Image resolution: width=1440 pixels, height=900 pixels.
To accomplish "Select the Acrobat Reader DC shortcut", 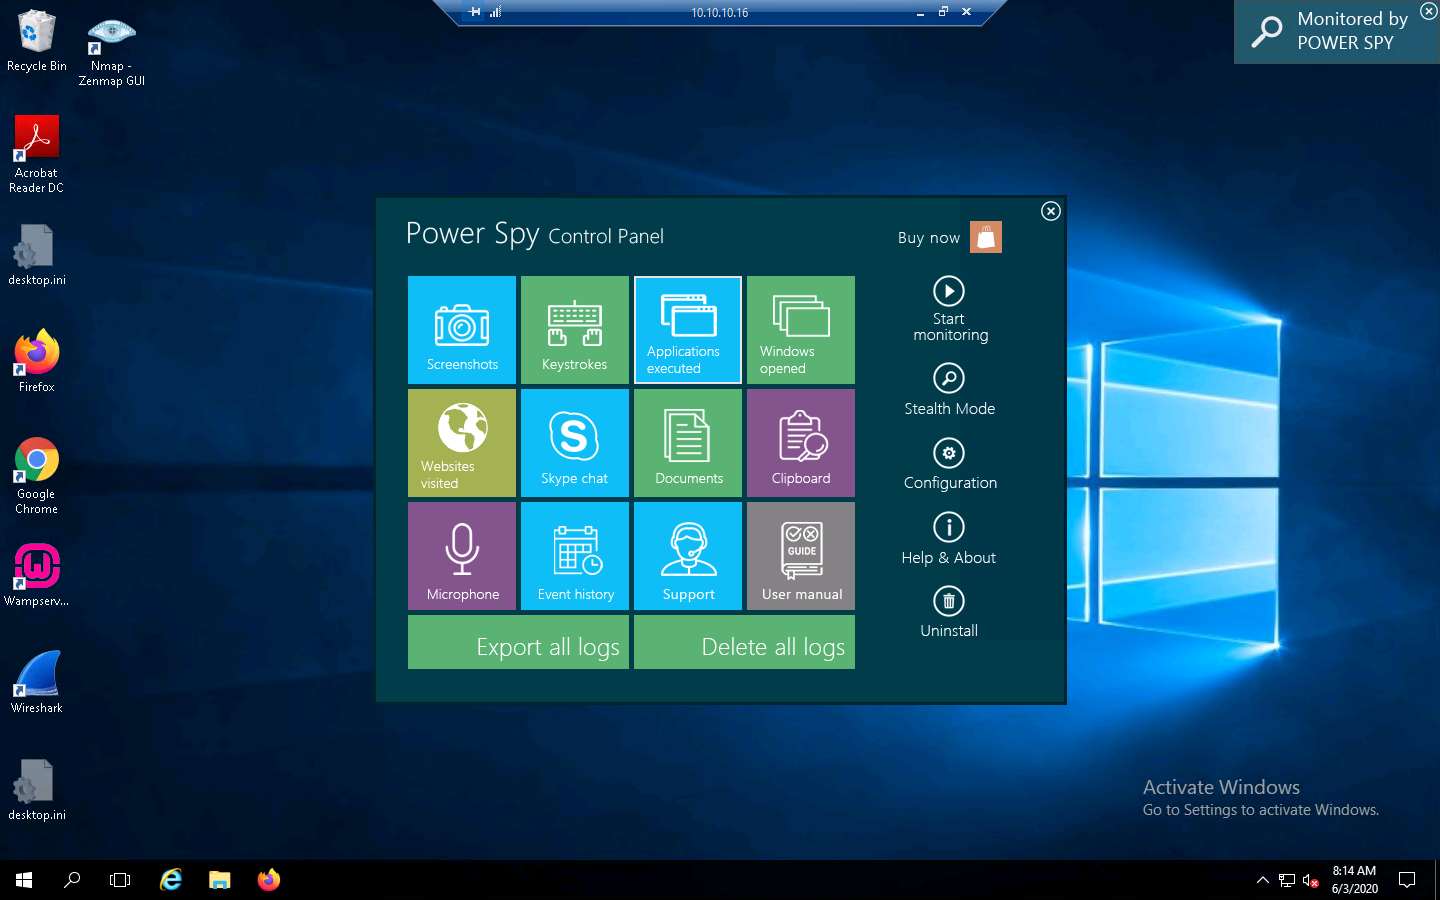I will (36, 153).
